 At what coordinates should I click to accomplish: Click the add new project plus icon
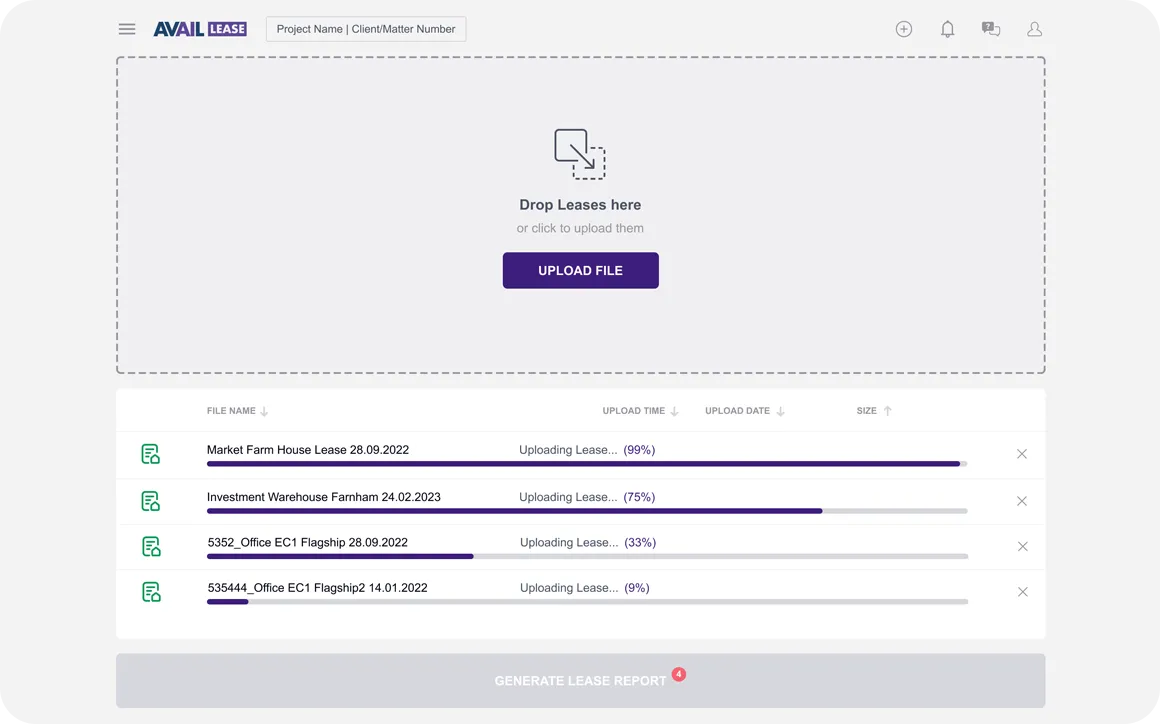[x=903, y=29]
